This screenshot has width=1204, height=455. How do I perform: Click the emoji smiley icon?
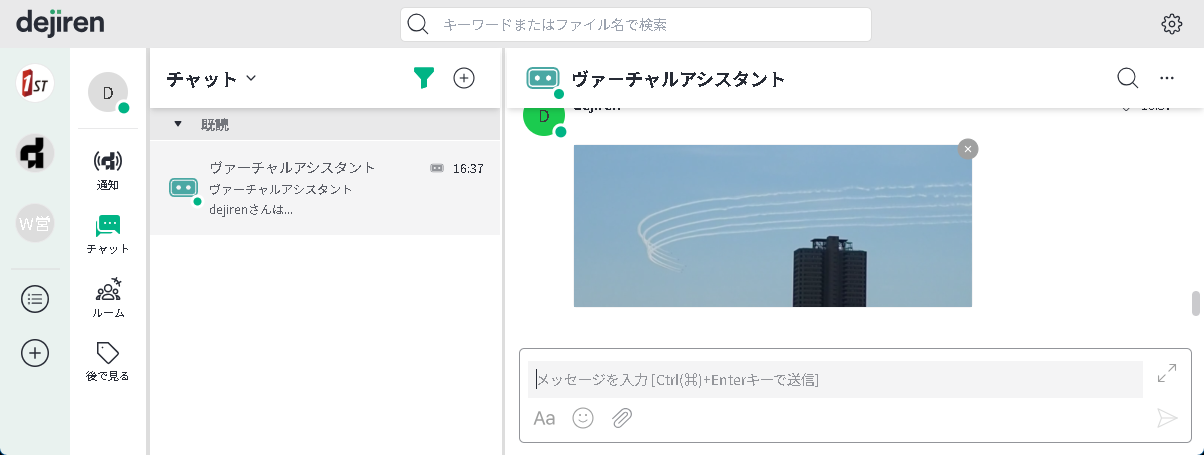tap(583, 418)
